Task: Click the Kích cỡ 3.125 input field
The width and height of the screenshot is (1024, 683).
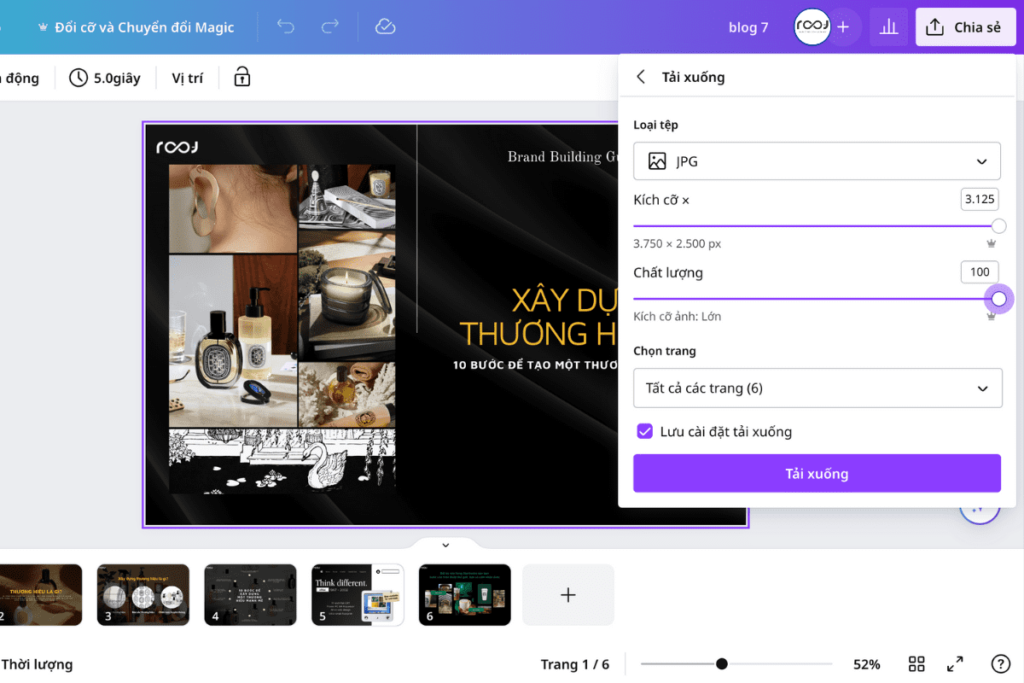Action: 980,199
